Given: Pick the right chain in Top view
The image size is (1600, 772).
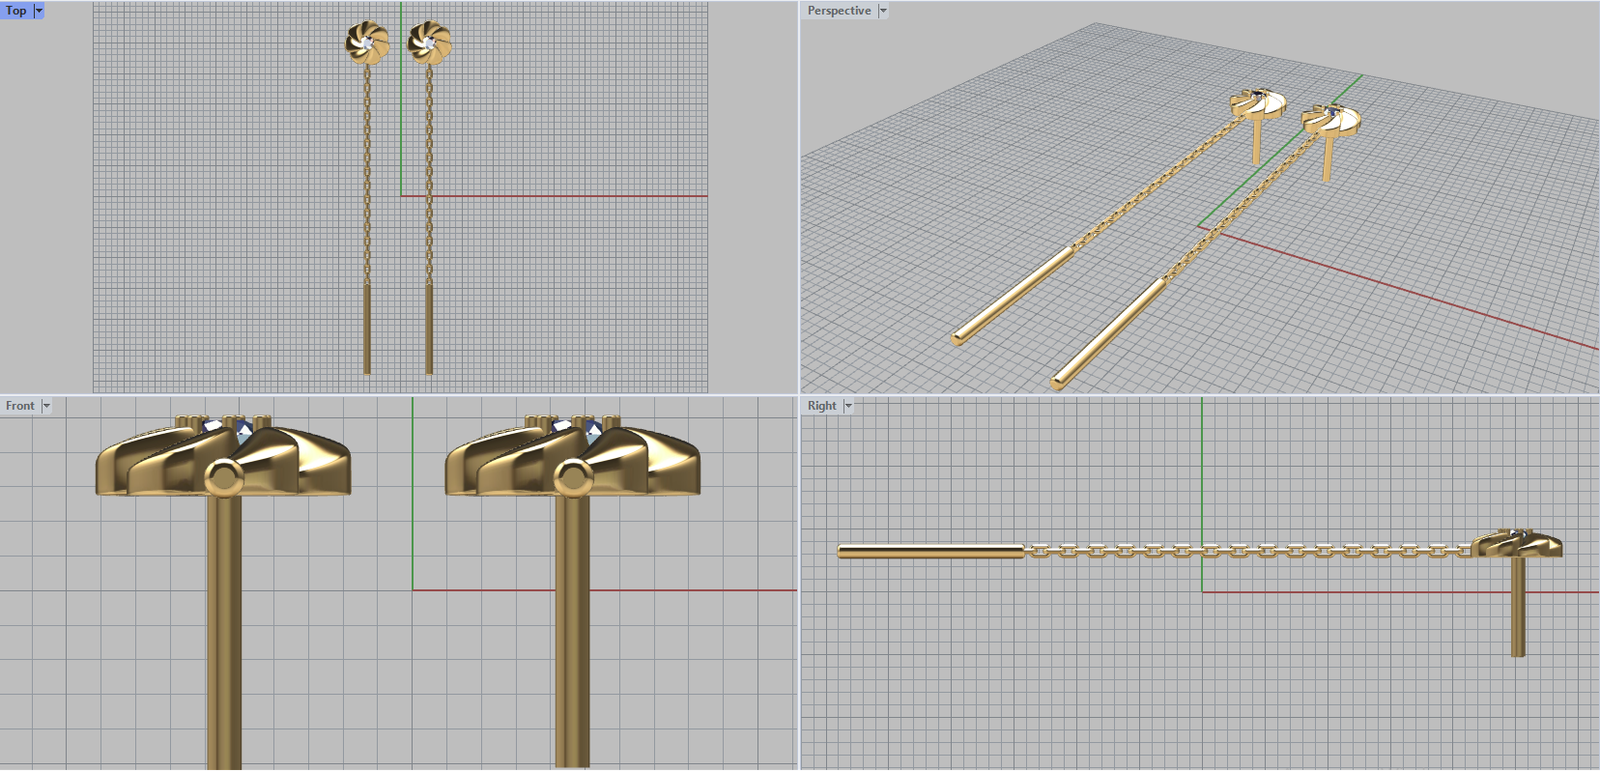Looking at the screenshot, I should [x=430, y=170].
